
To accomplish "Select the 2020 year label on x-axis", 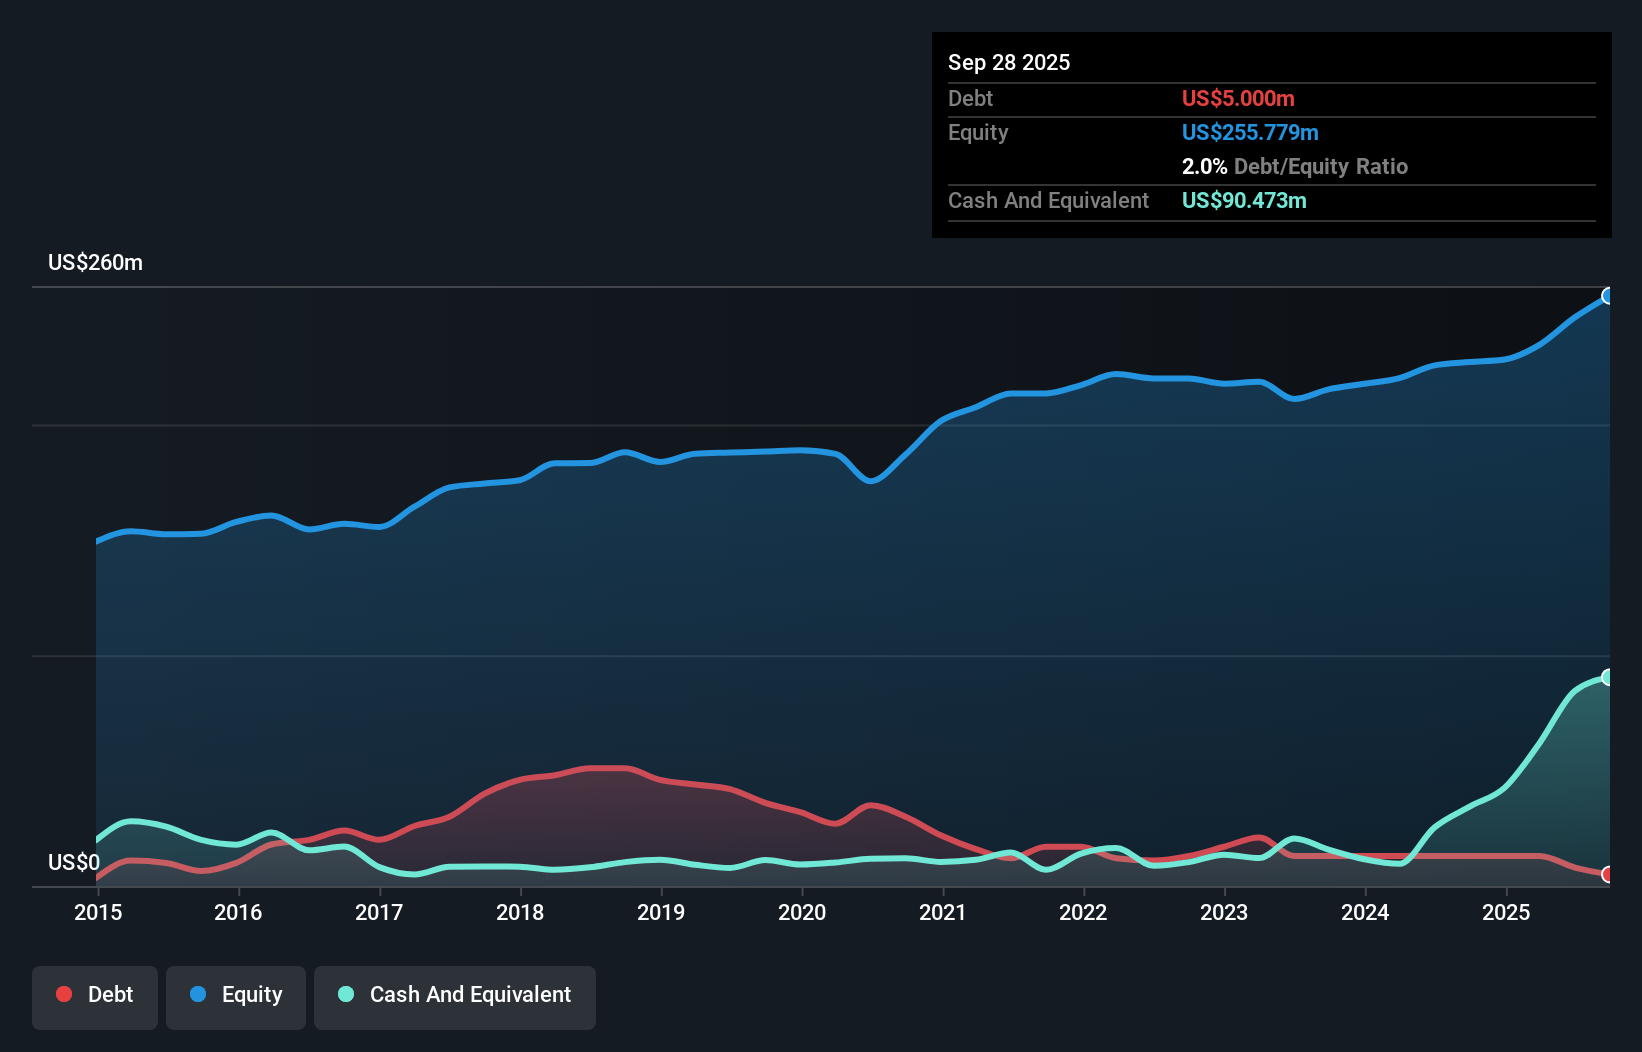I will (802, 912).
